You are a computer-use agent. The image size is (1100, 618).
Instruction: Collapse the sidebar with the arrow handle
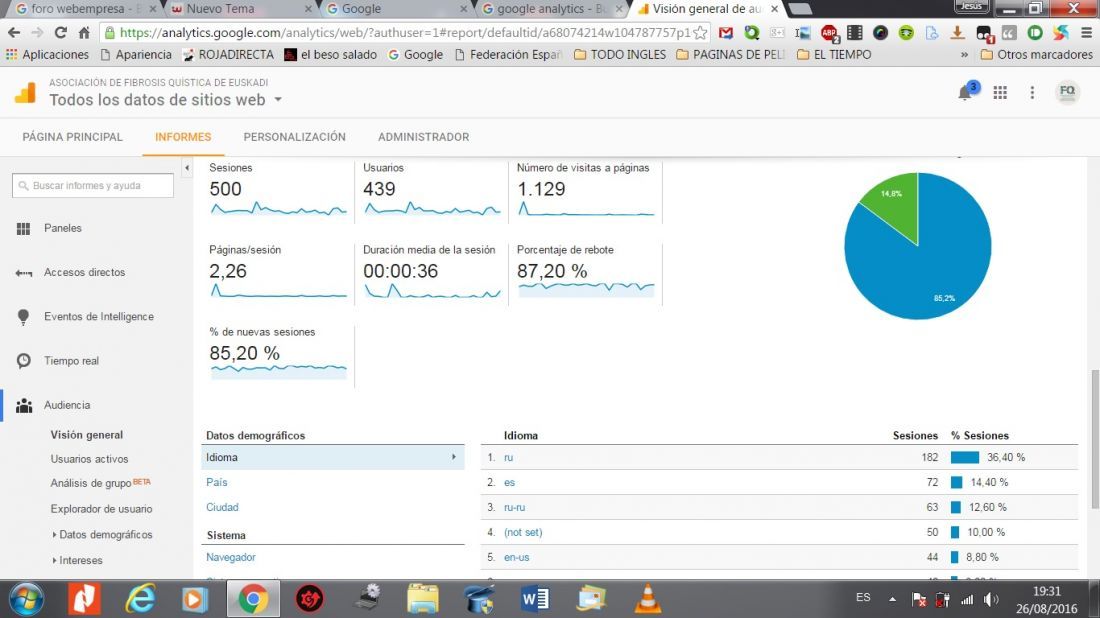click(x=187, y=168)
